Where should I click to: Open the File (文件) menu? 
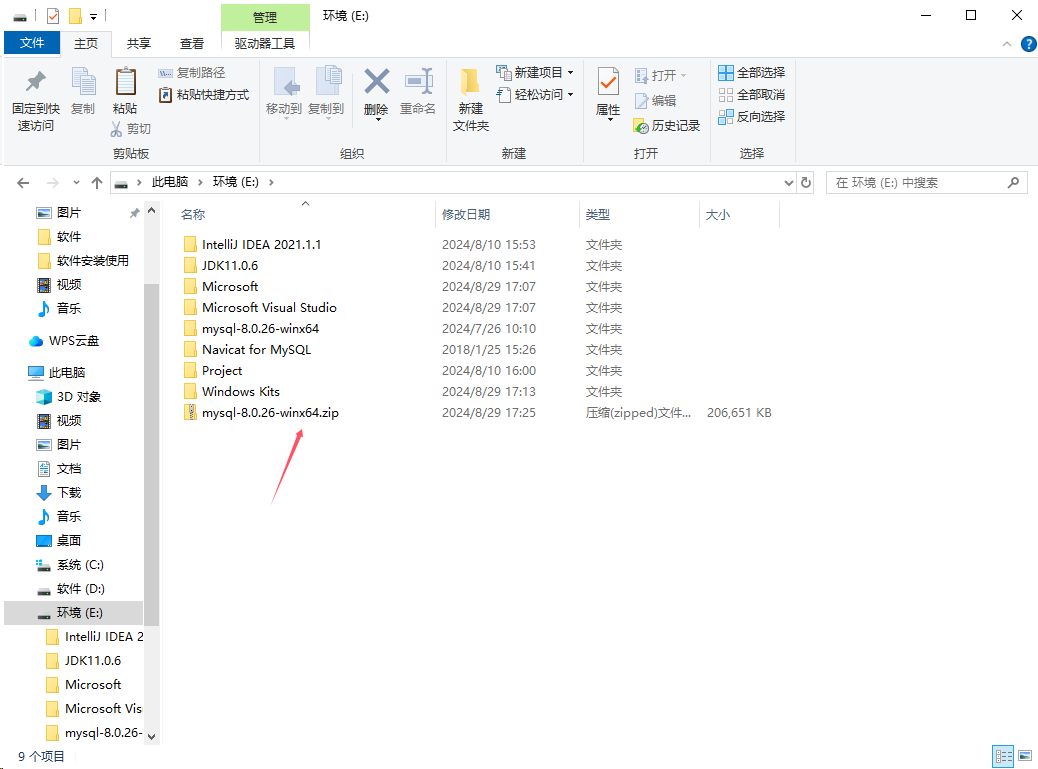point(32,43)
